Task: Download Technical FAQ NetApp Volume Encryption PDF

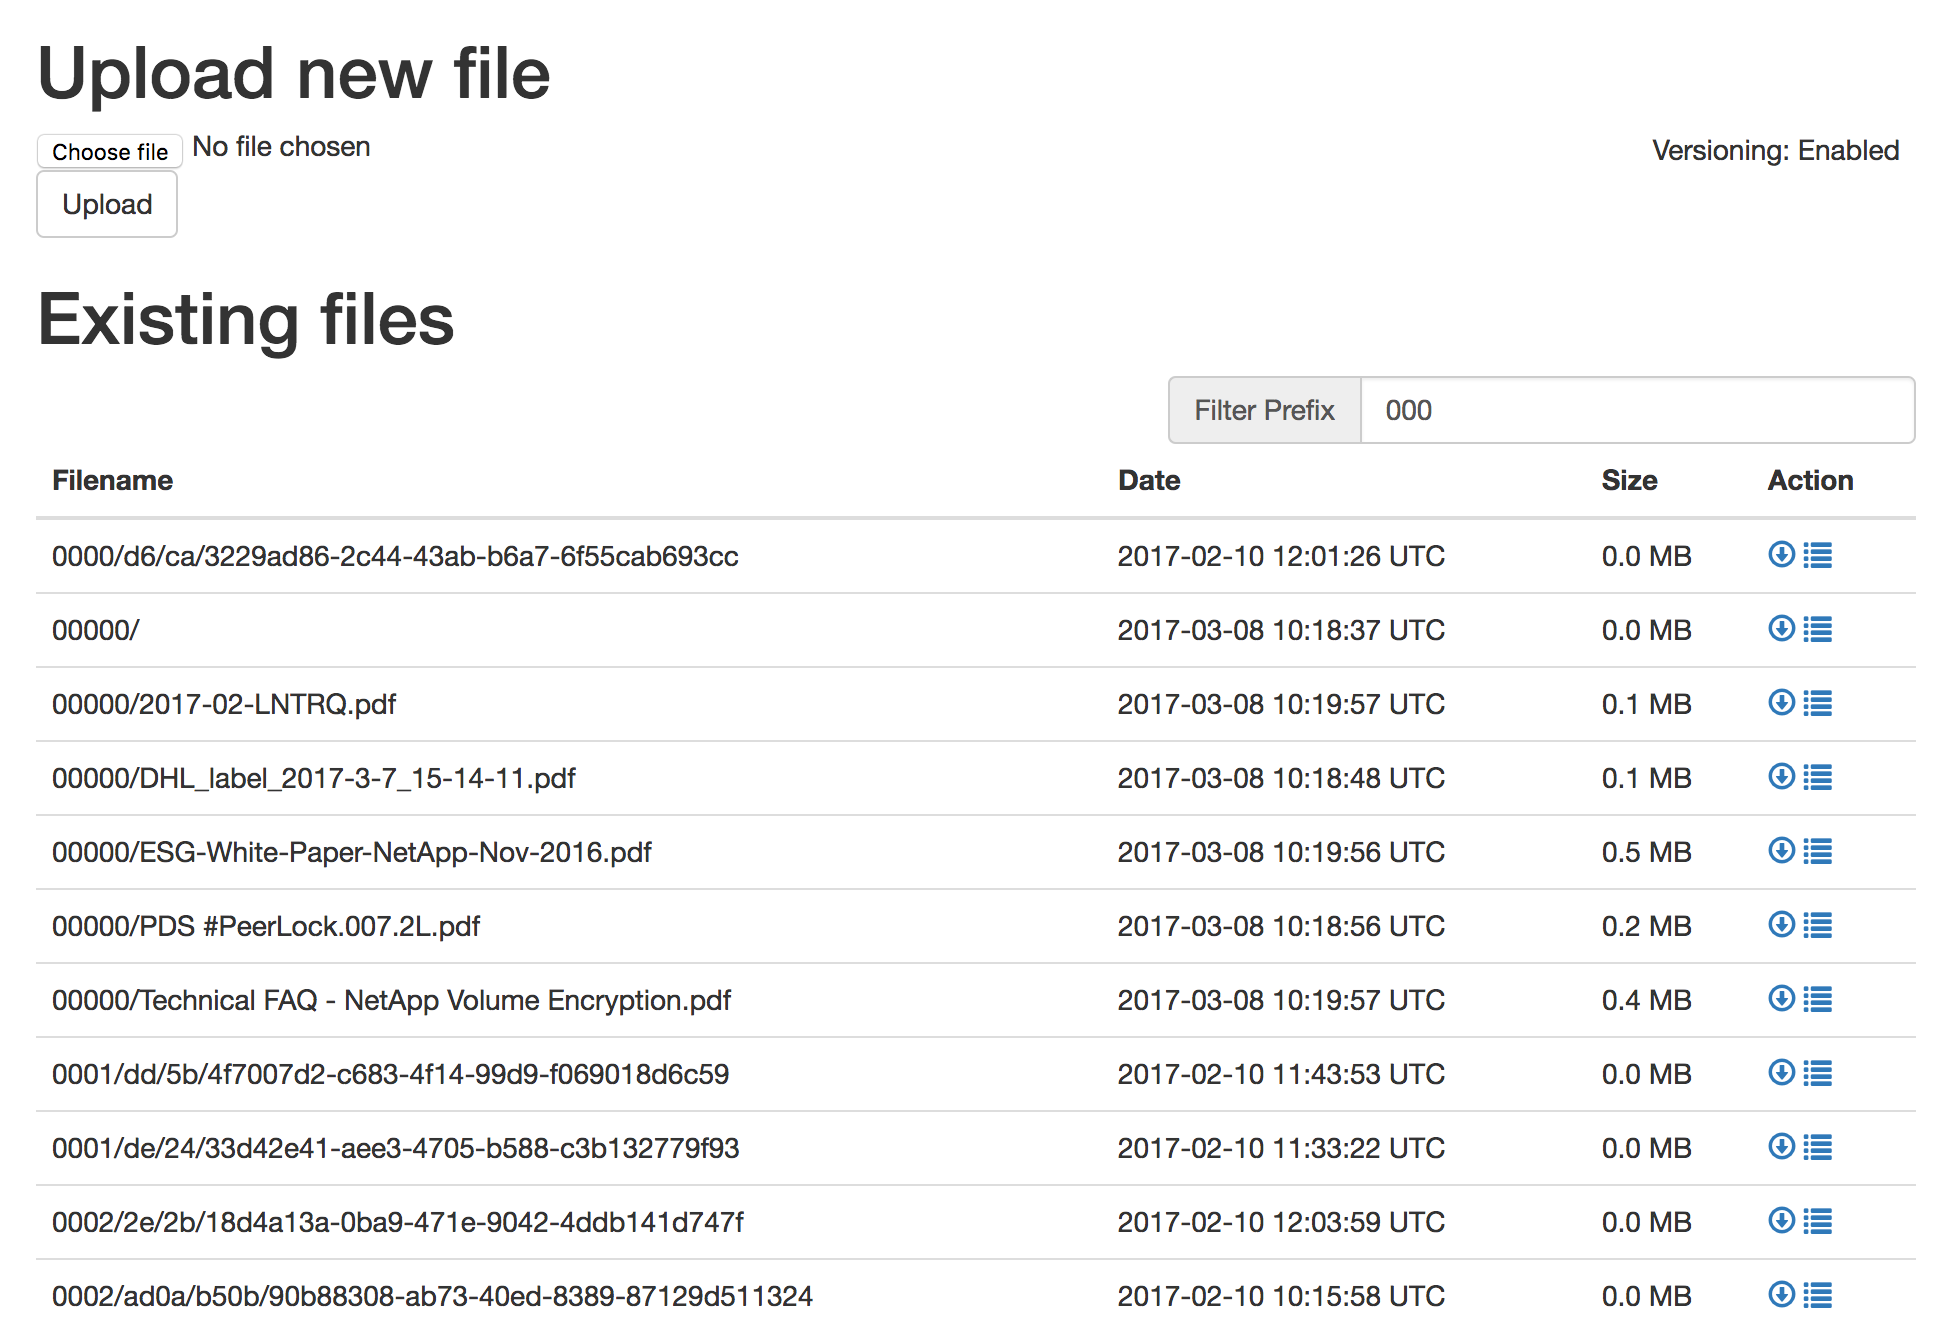Action: tap(1781, 998)
